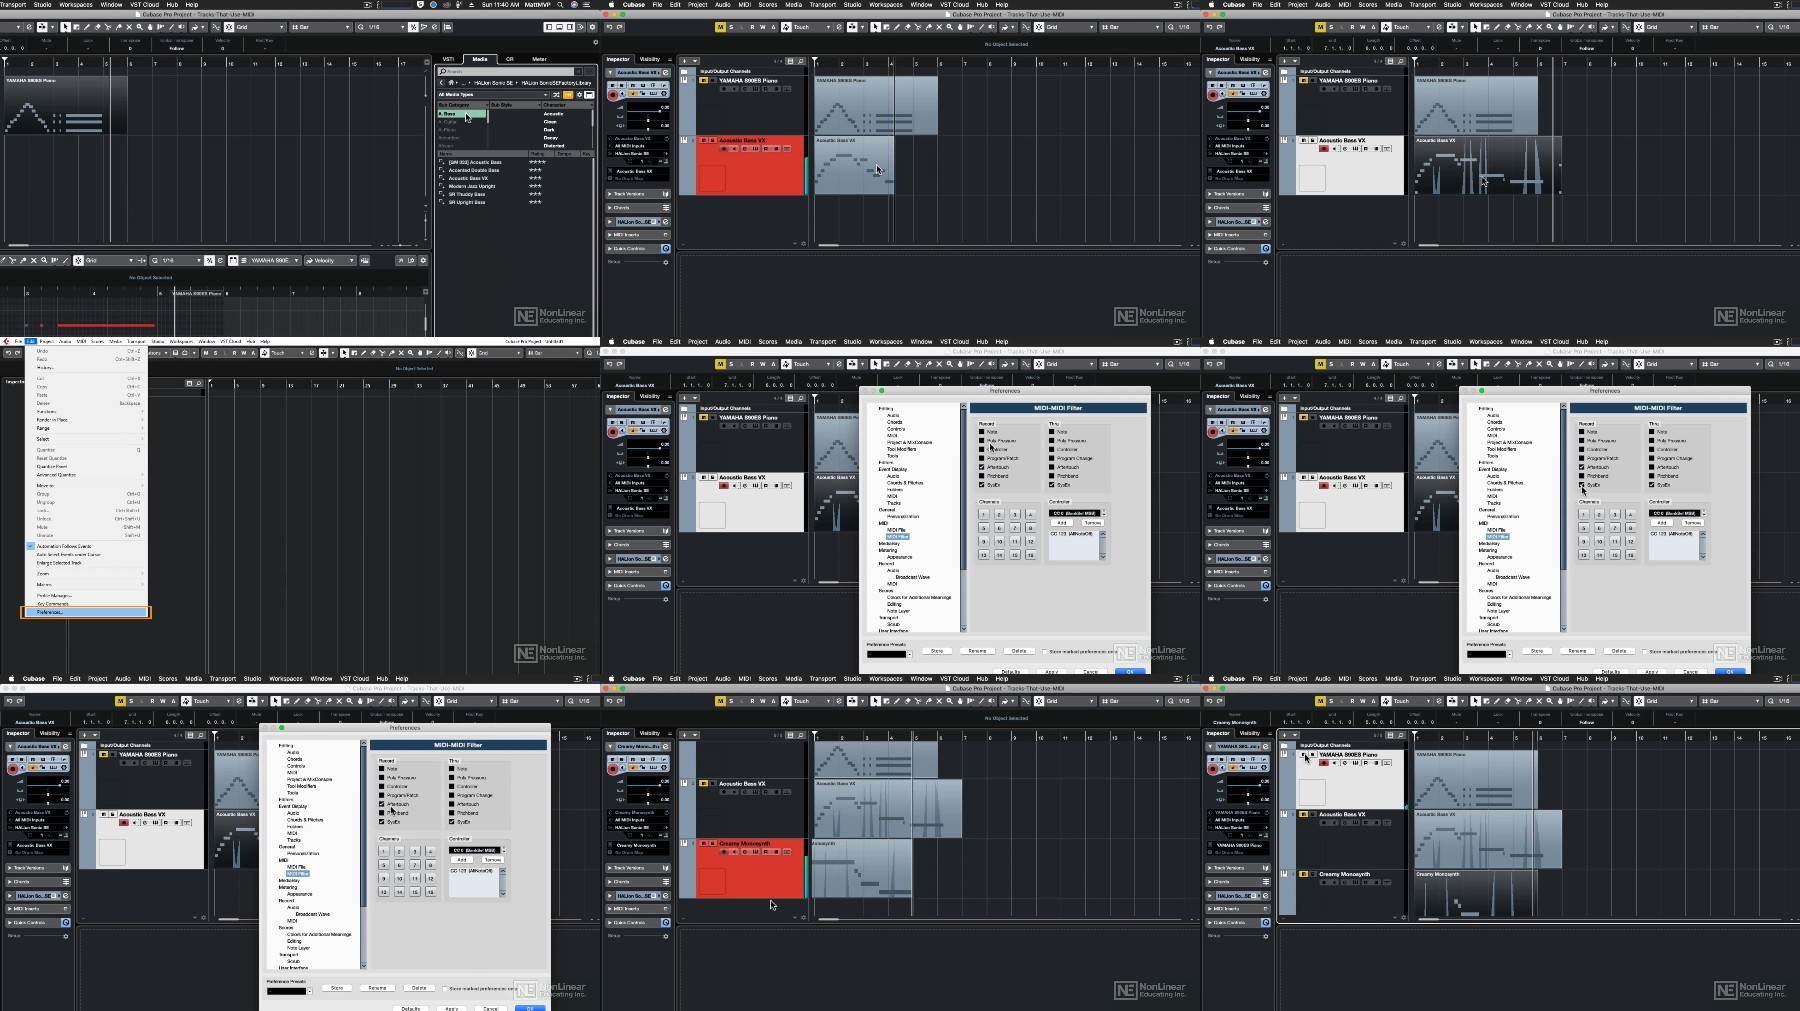Uncheck Thru SysEx in center panel MIDI Filter
The image size is (1800, 1011).
point(1052,485)
